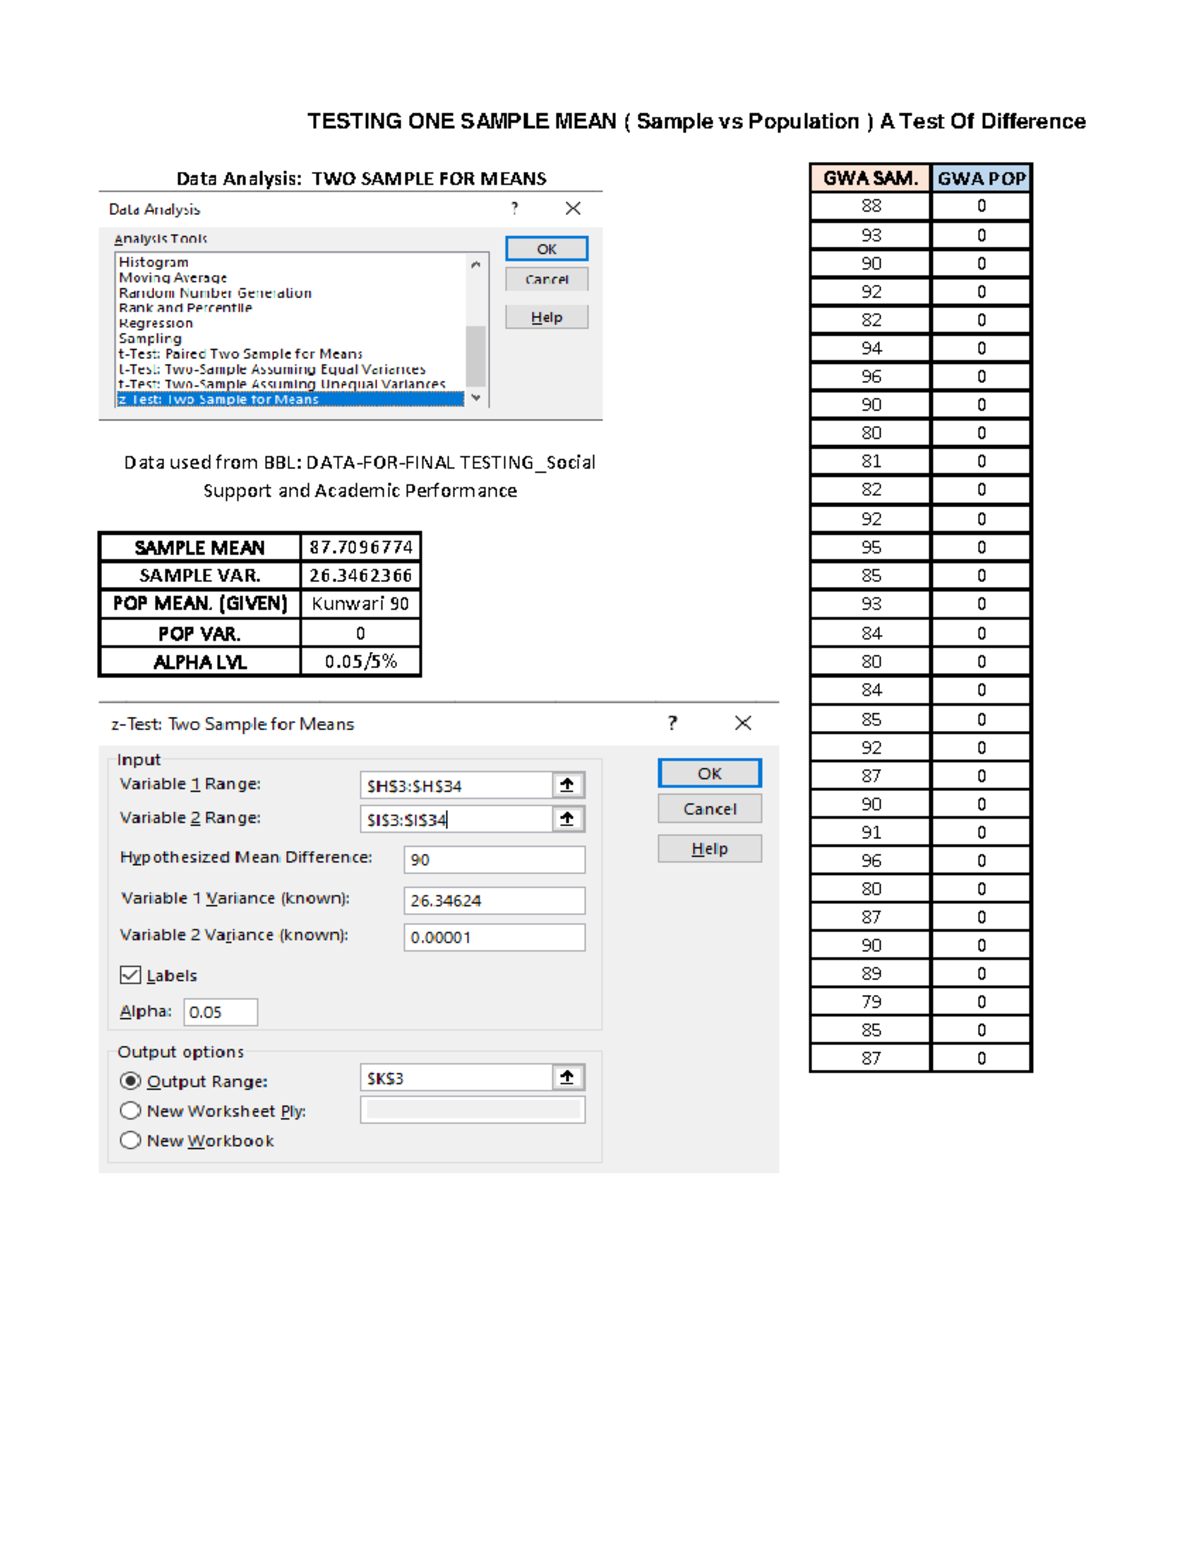
Task: Close the z-Test Two Sample dialog
Action: point(742,723)
